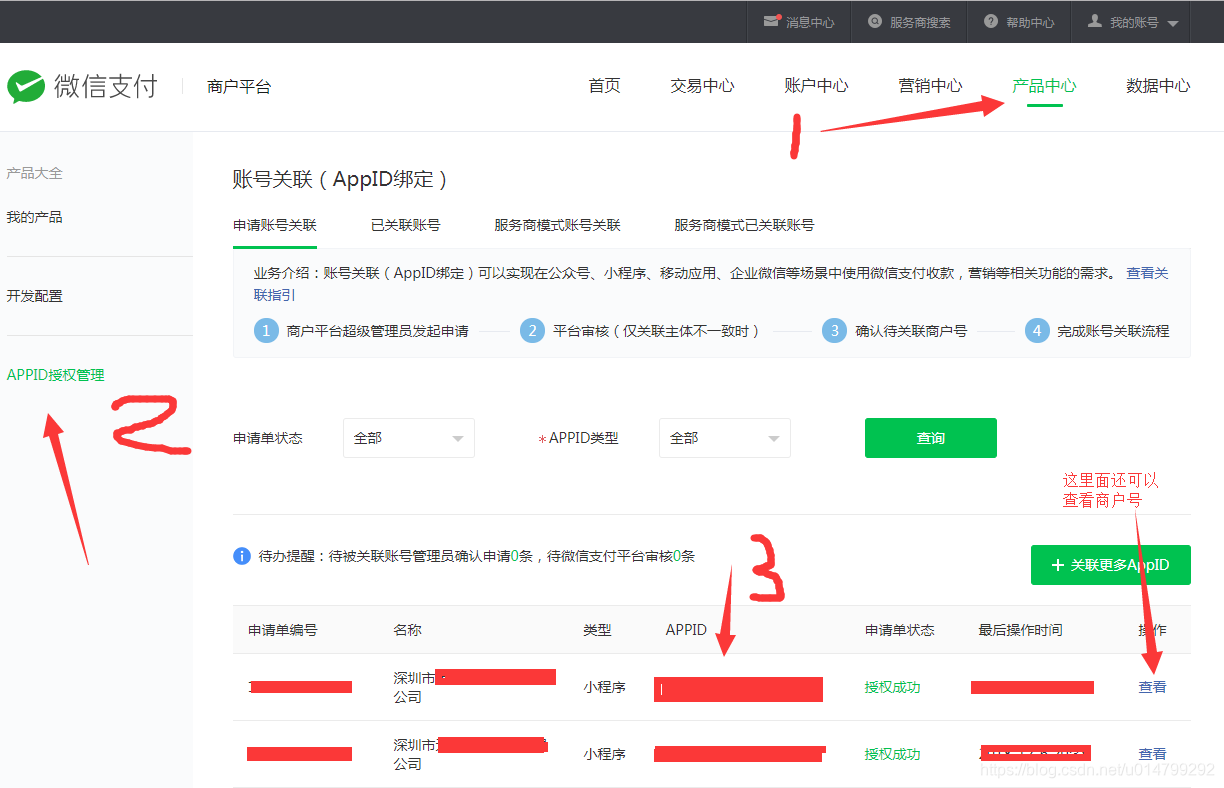Click the 微信支付 logo
Screen dimensions: 1224x788
pos(83,86)
